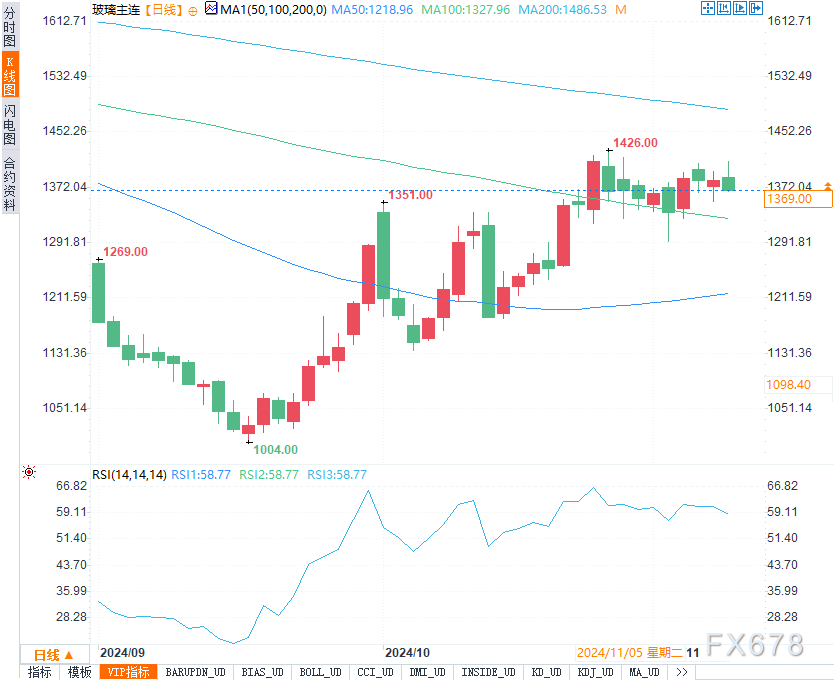The width and height of the screenshot is (834, 680).
Task: Click the small circle icon right of 【日线】
Action: 193,10
